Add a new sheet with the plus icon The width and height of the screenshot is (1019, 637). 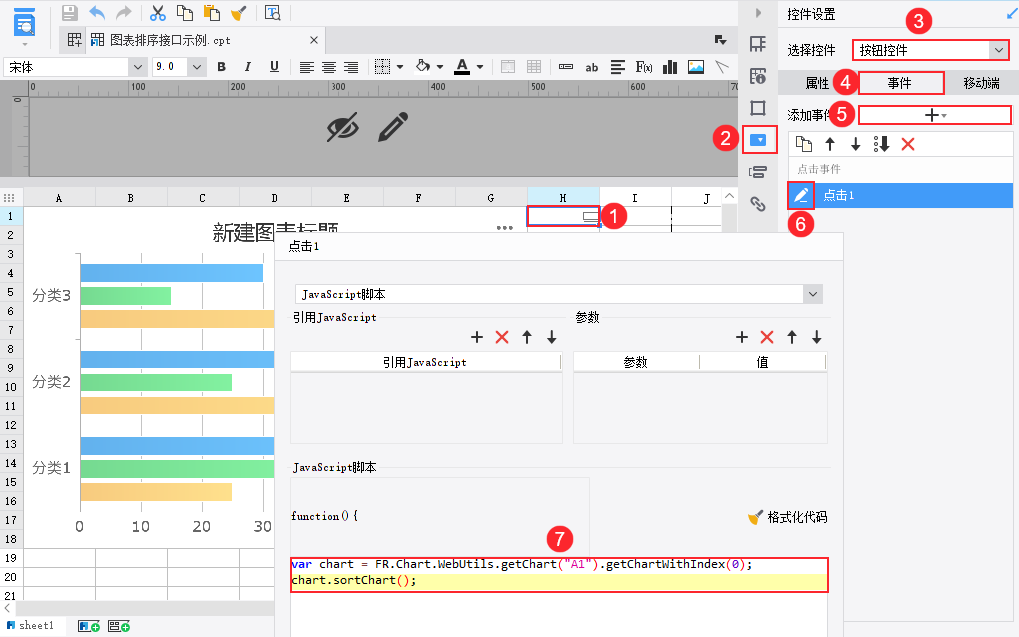(x=89, y=626)
